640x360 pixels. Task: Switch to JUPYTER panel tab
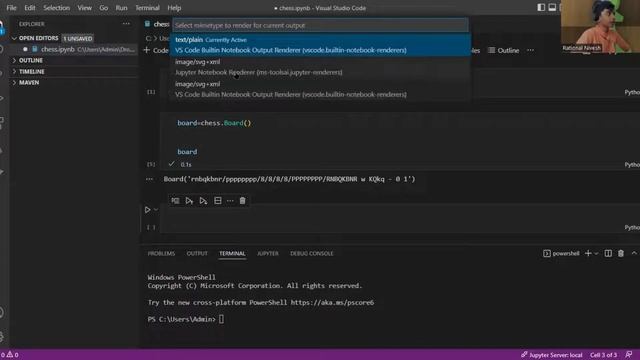tap(268, 253)
